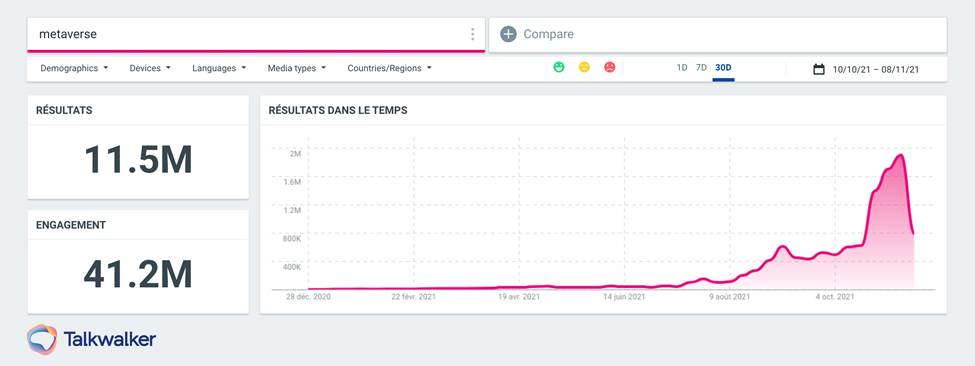
Task: Open the calendar icon for date range
Action: click(819, 69)
